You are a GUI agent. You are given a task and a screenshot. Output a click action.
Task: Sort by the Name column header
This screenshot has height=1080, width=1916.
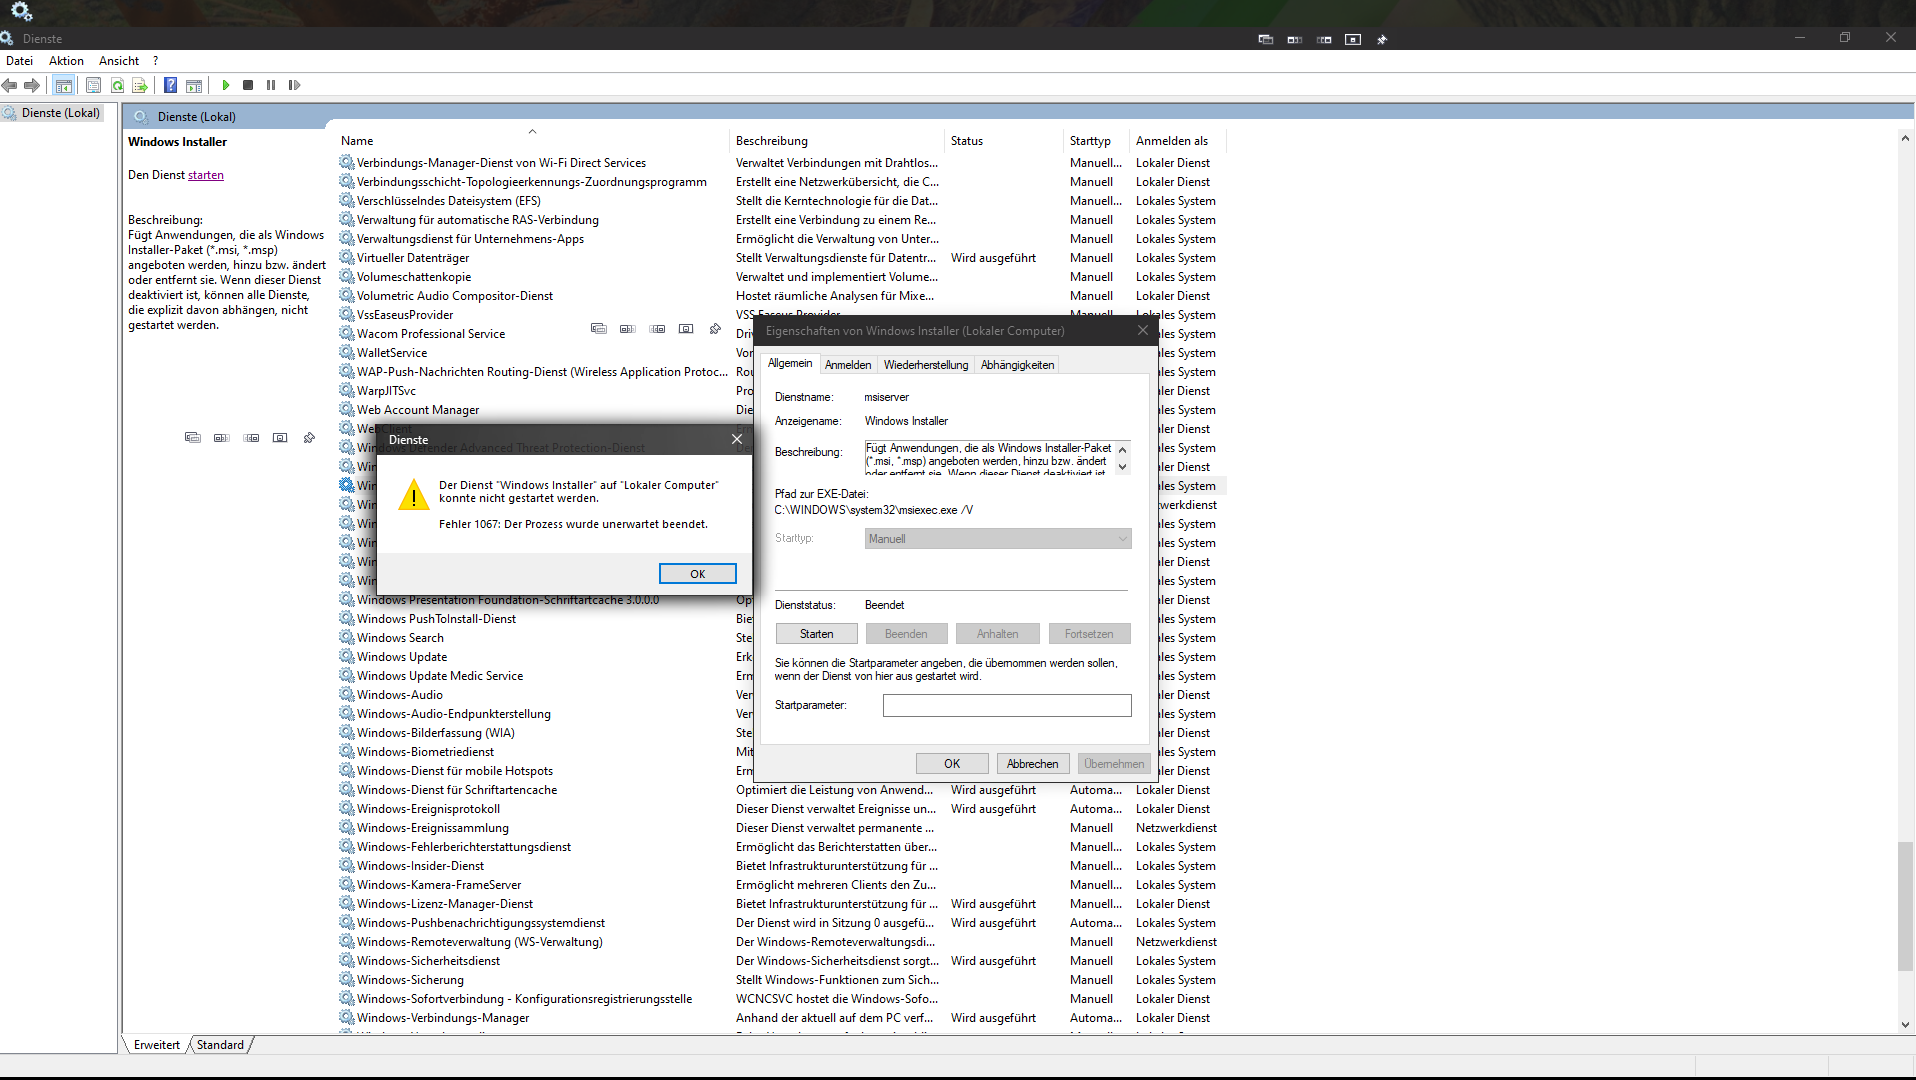(x=532, y=140)
